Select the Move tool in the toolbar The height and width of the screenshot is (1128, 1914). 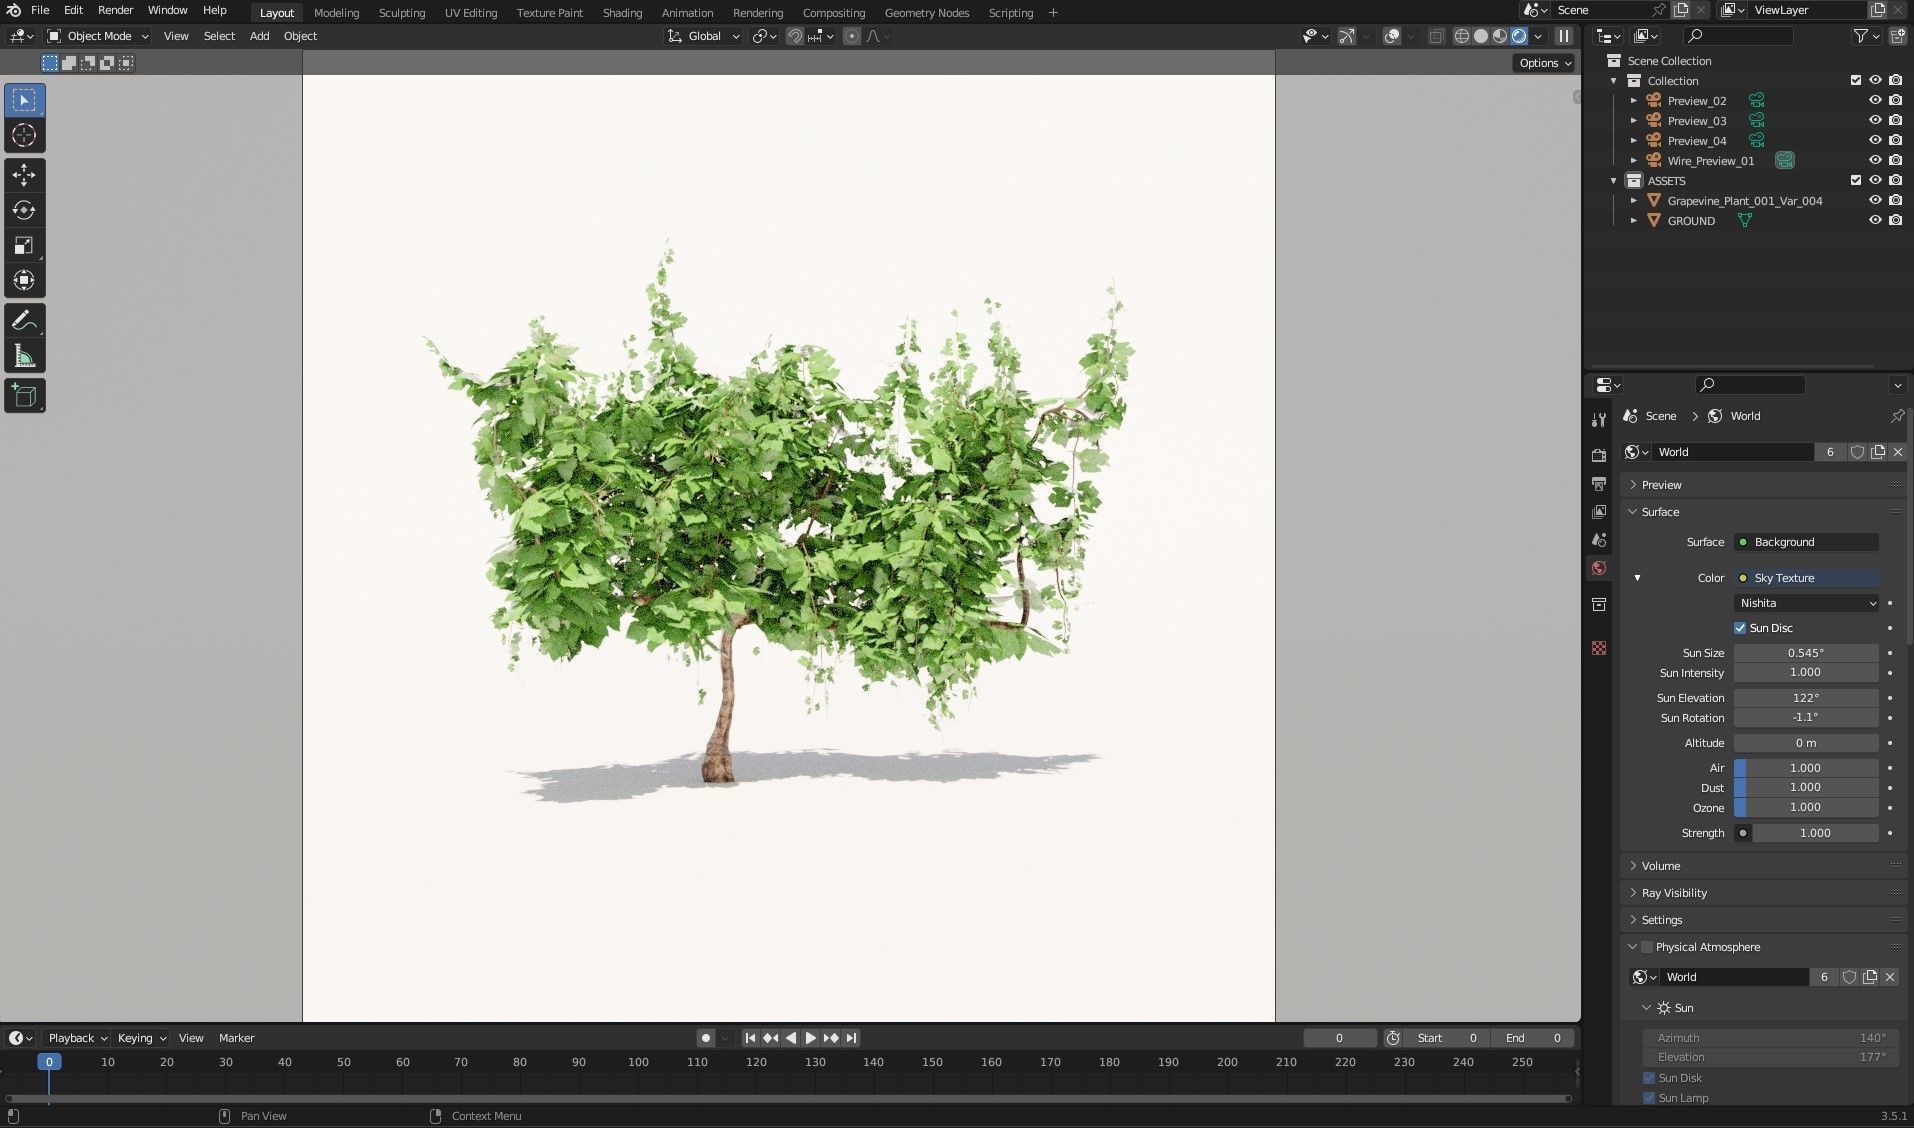coord(23,175)
